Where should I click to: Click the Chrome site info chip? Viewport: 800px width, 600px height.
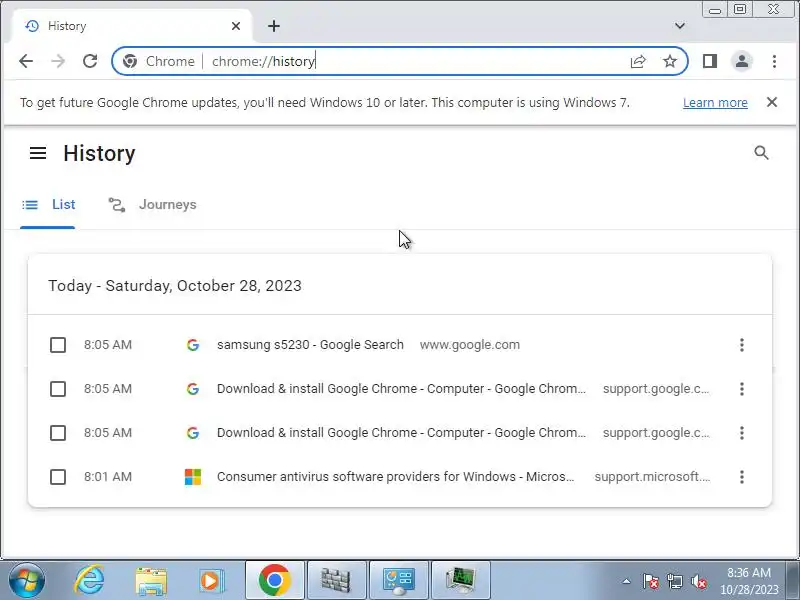[x=160, y=61]
